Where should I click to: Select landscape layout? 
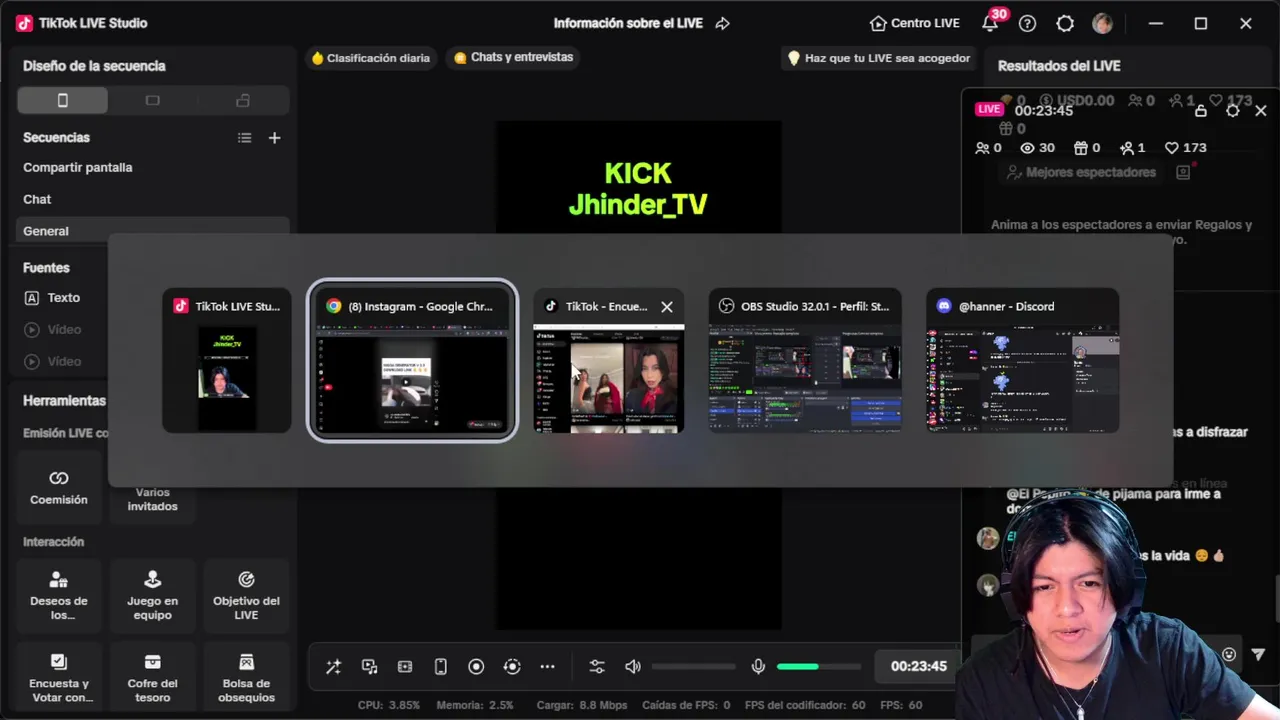coord(152,100)
